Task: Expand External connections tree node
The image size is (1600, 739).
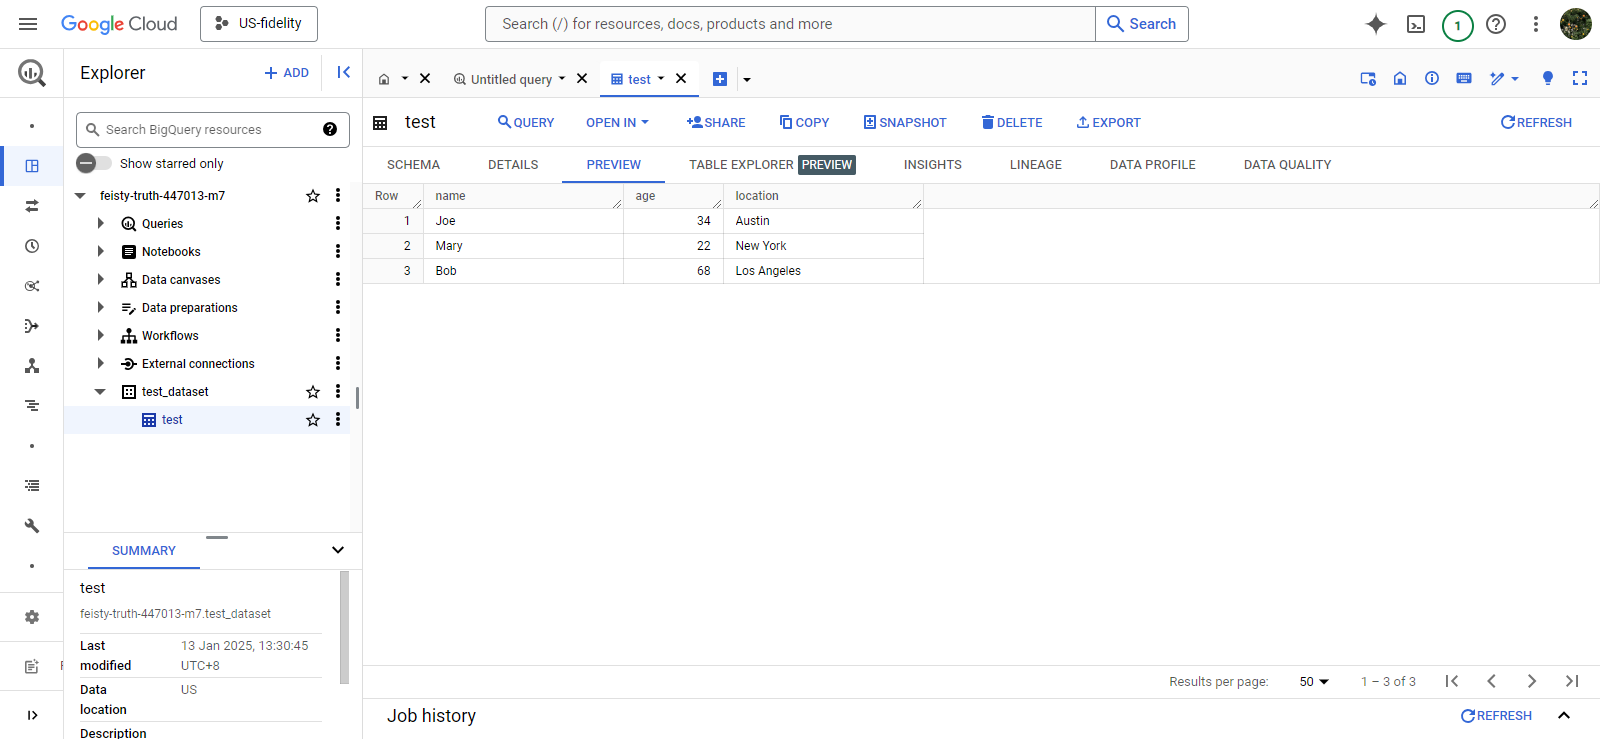Action: 100,364
